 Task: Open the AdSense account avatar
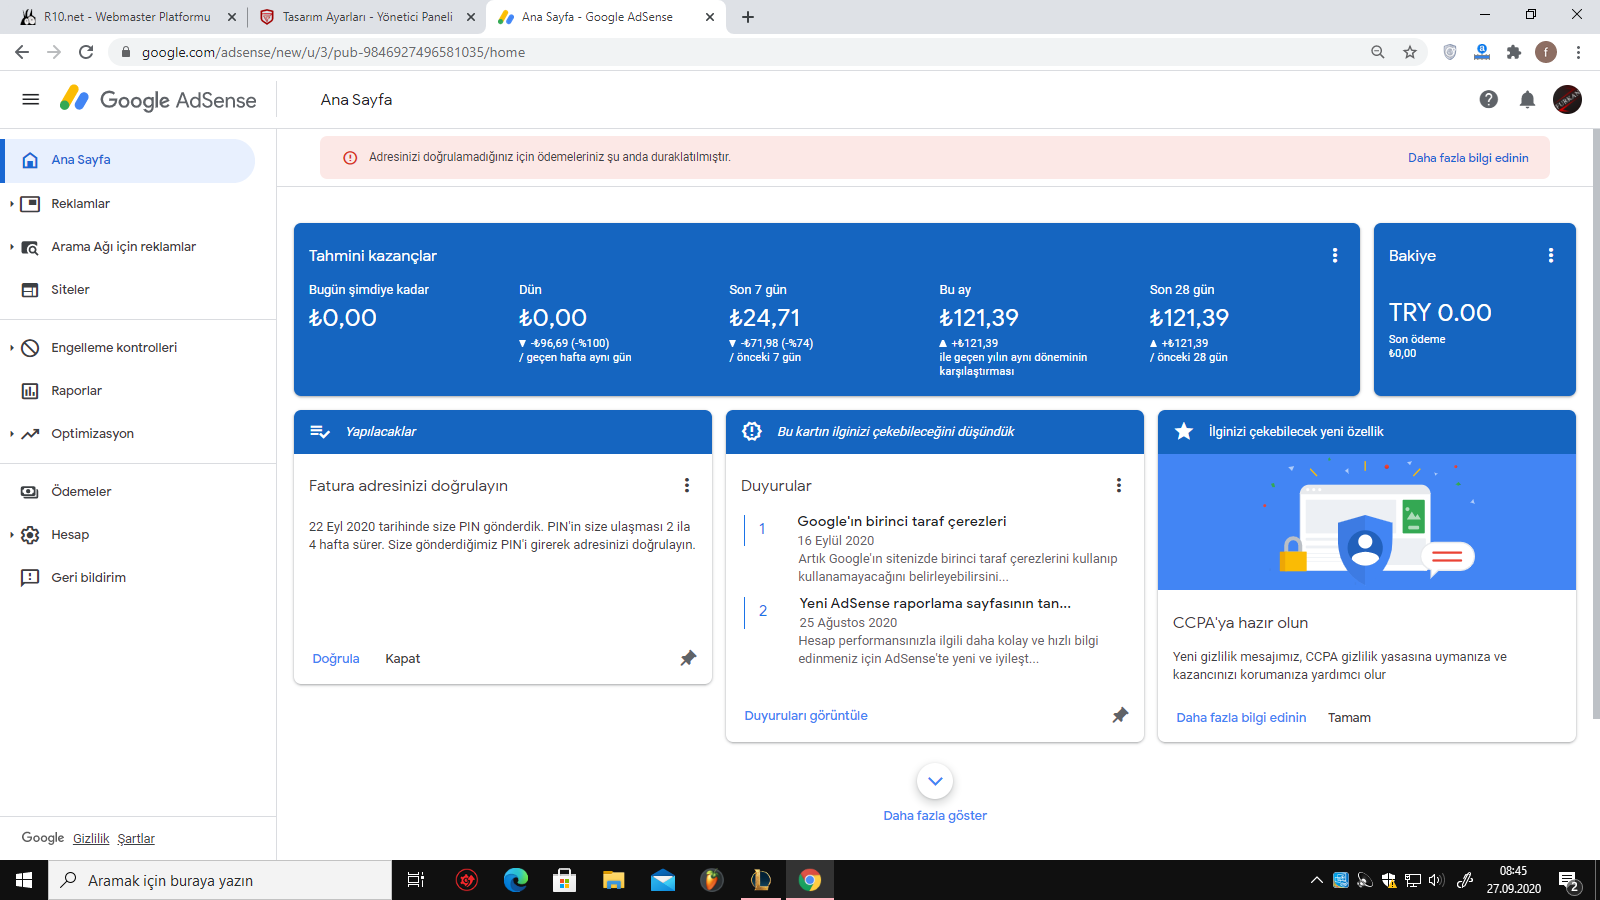coord(1567,99)
